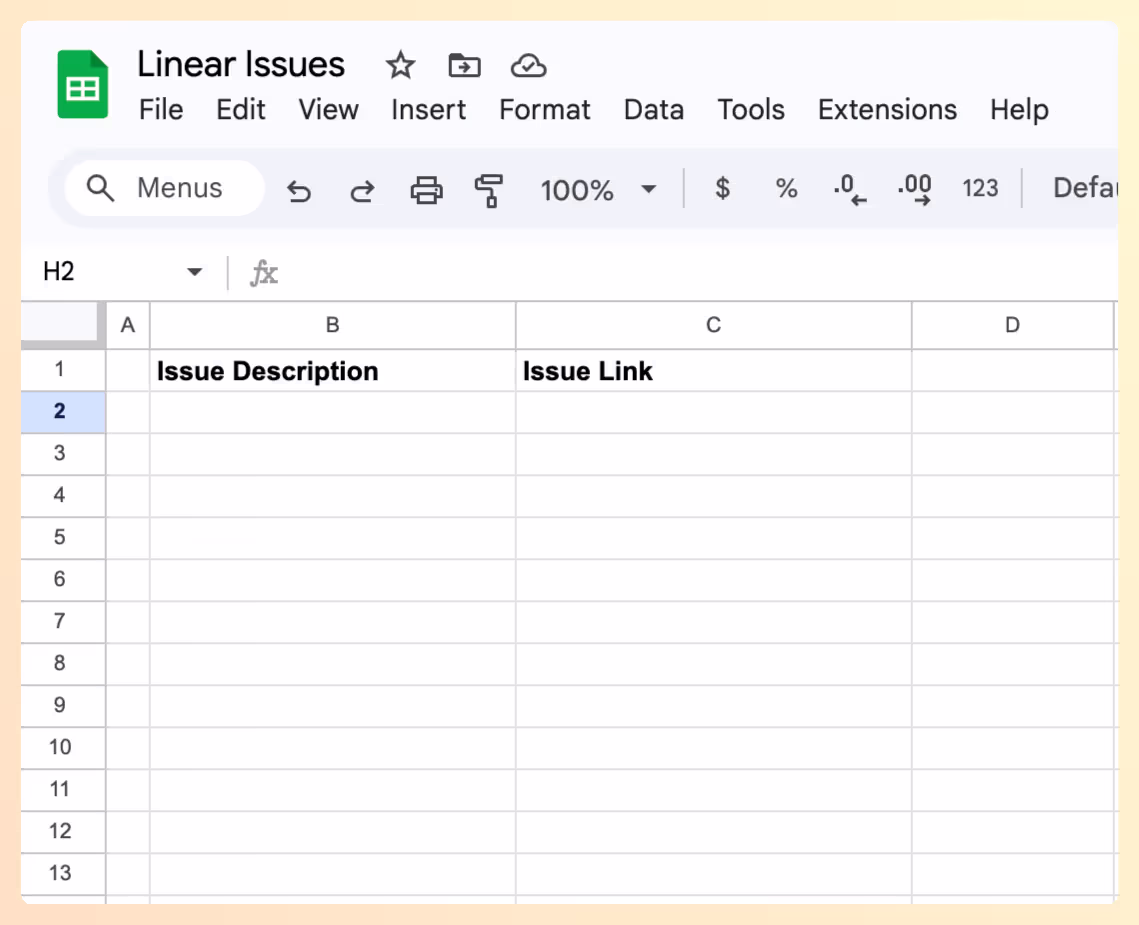The image size is (1139, 925).
Task: Click the Undo arrow
Action: 299,190
